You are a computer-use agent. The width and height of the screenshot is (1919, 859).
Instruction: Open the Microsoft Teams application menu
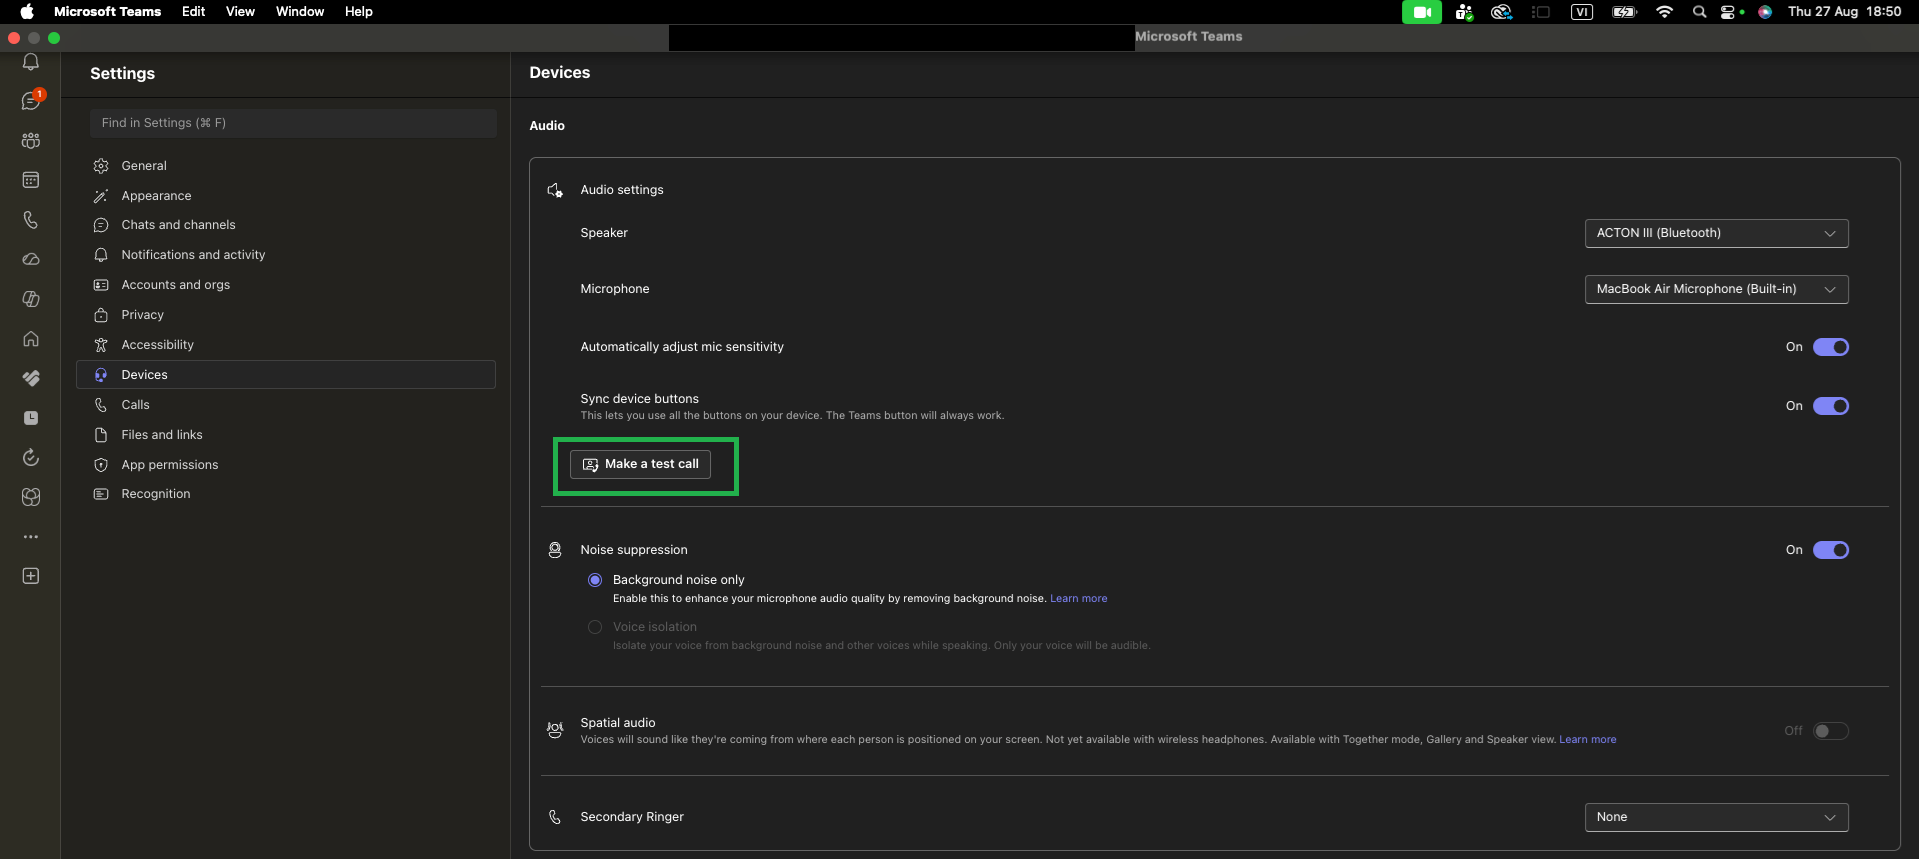click(x=107, y=12)
